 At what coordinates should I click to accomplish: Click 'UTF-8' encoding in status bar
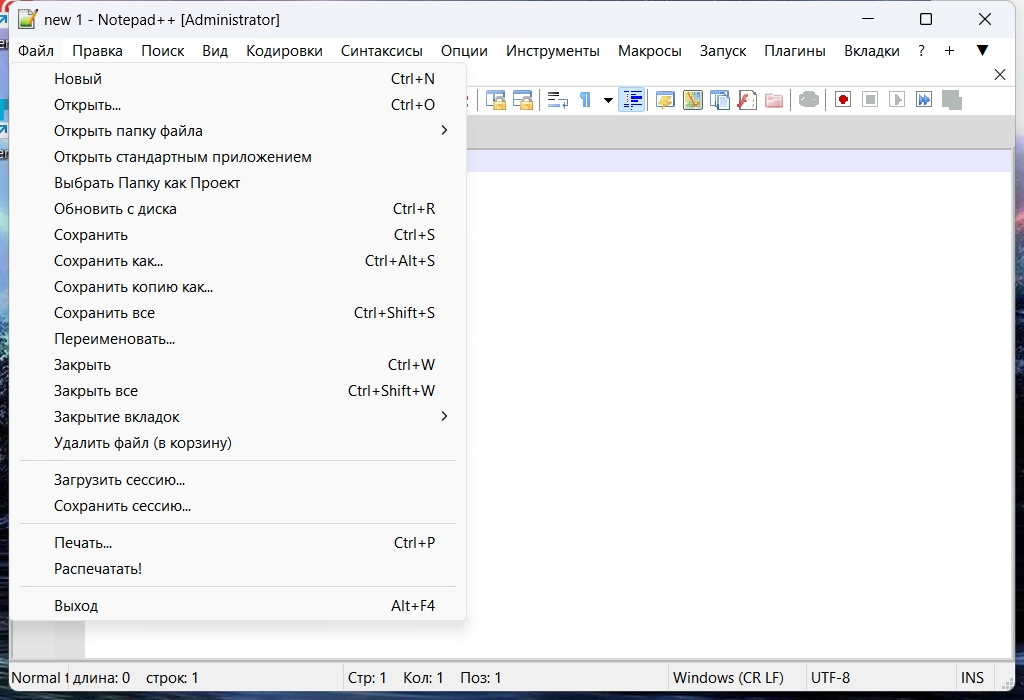[880, 678]
